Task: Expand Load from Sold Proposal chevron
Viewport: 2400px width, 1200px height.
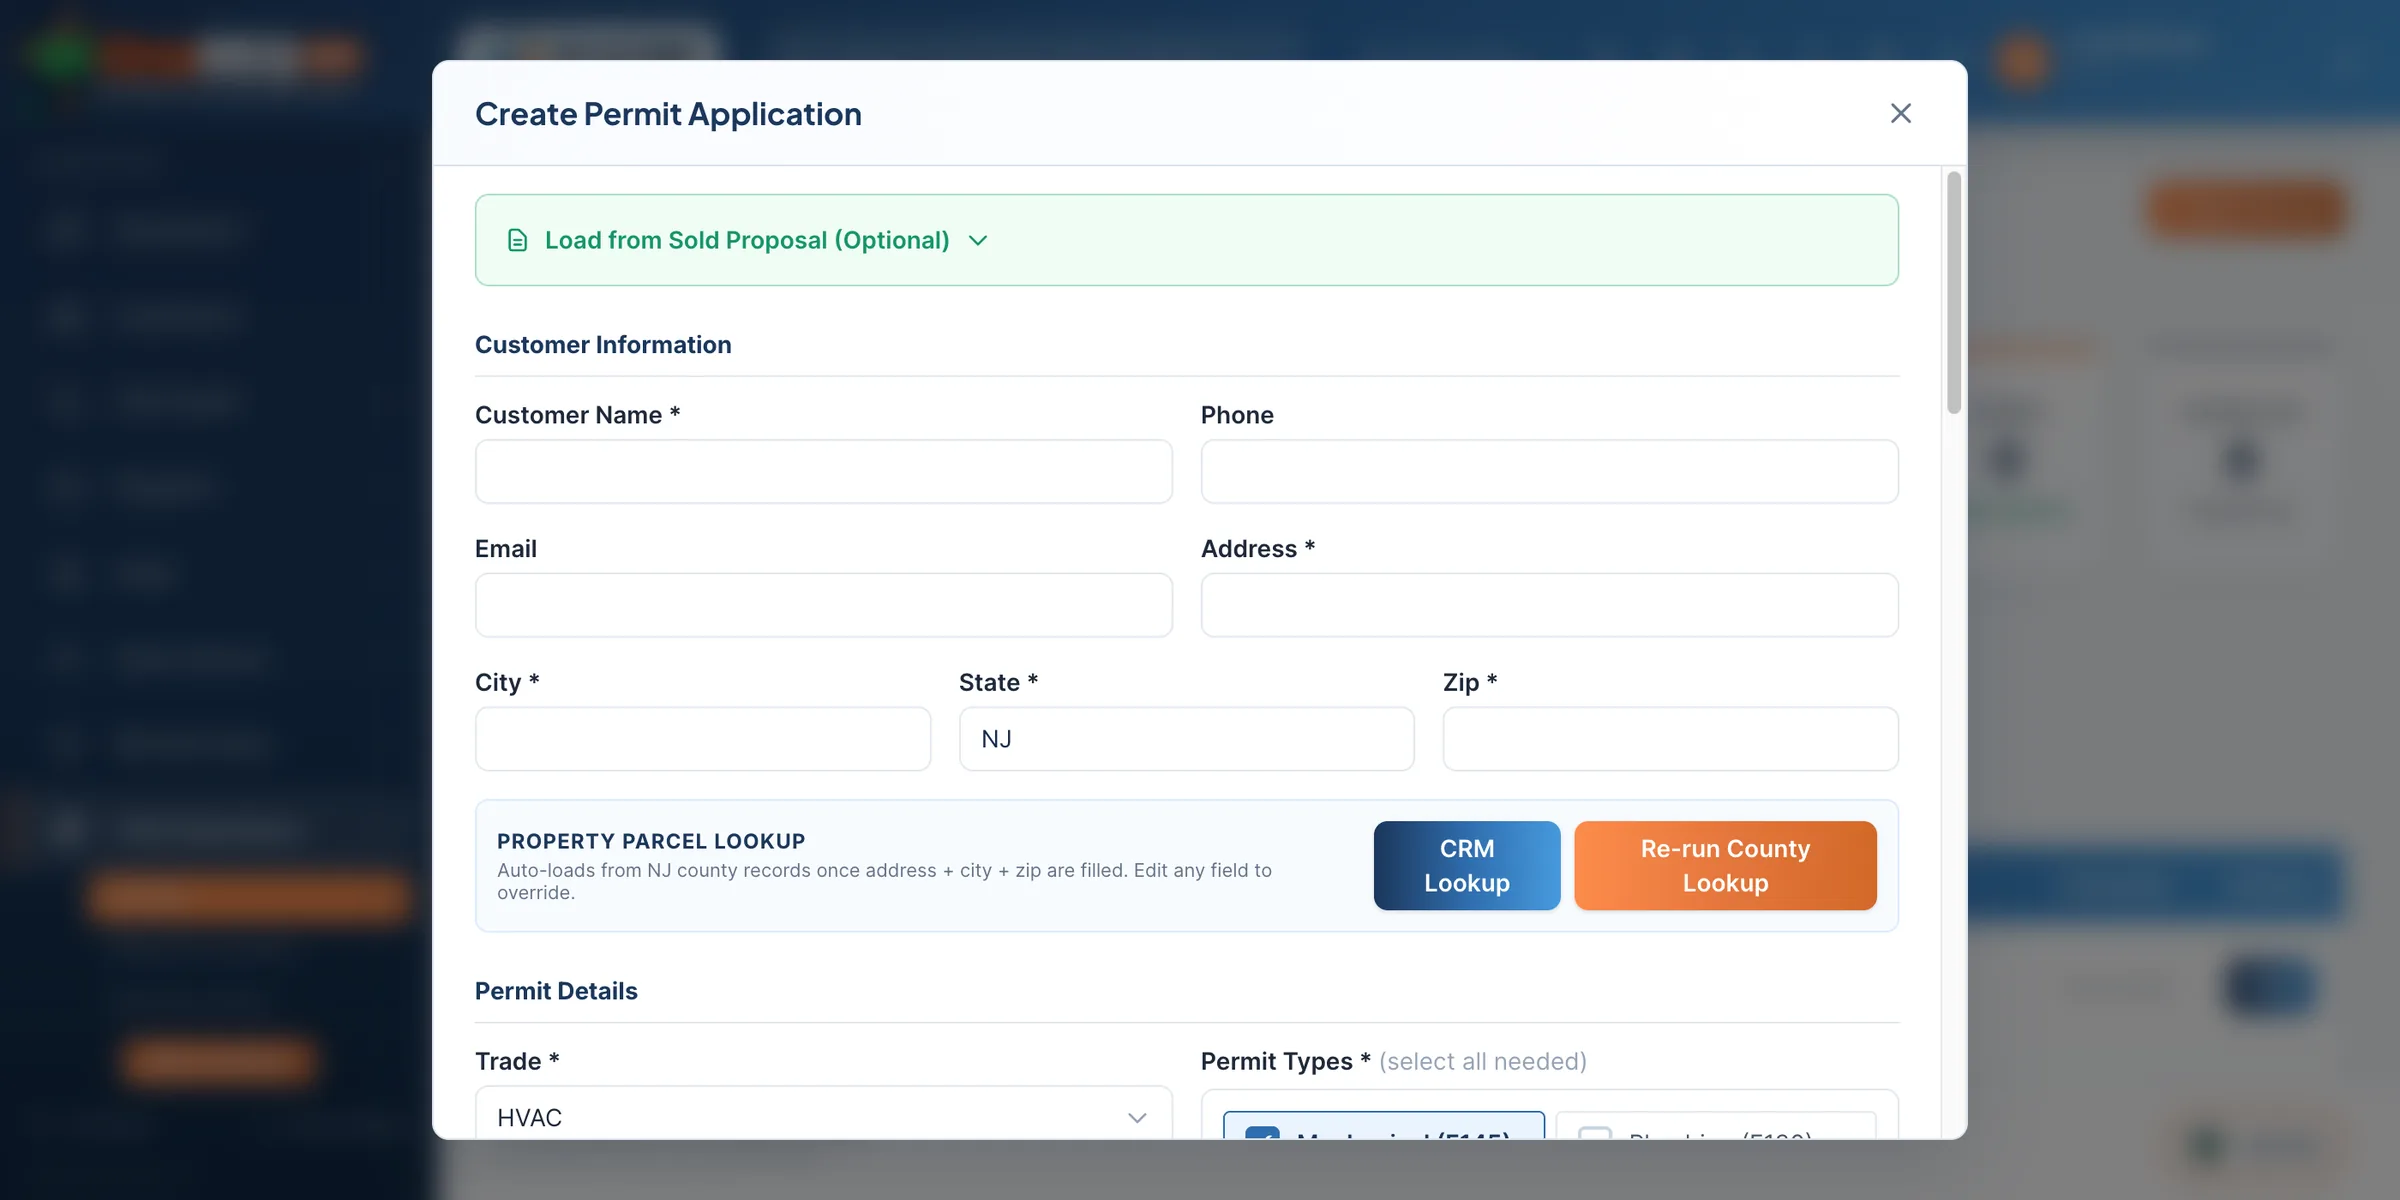Action: 978,240
